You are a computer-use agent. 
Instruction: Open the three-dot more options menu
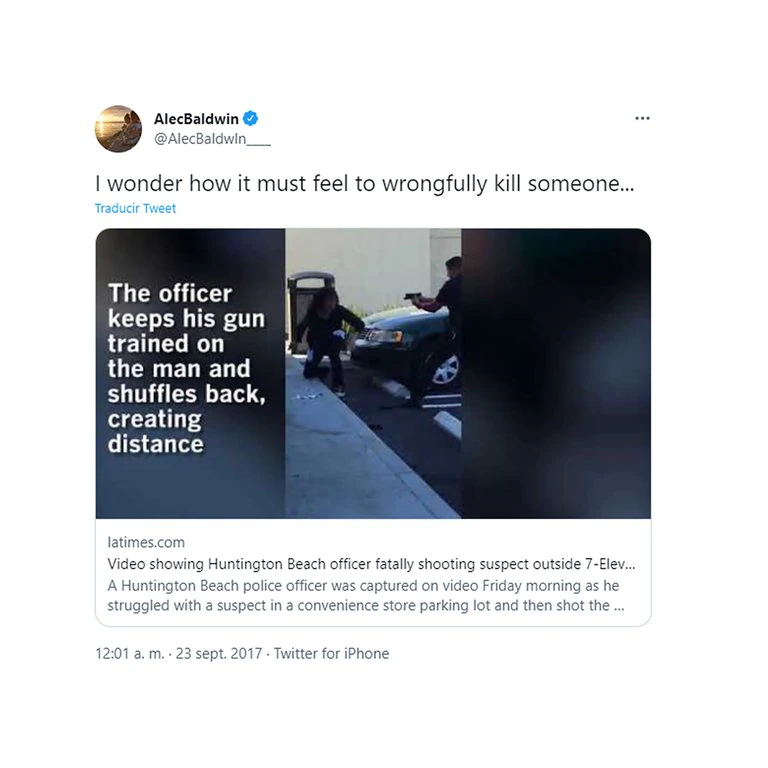[642, 119]
